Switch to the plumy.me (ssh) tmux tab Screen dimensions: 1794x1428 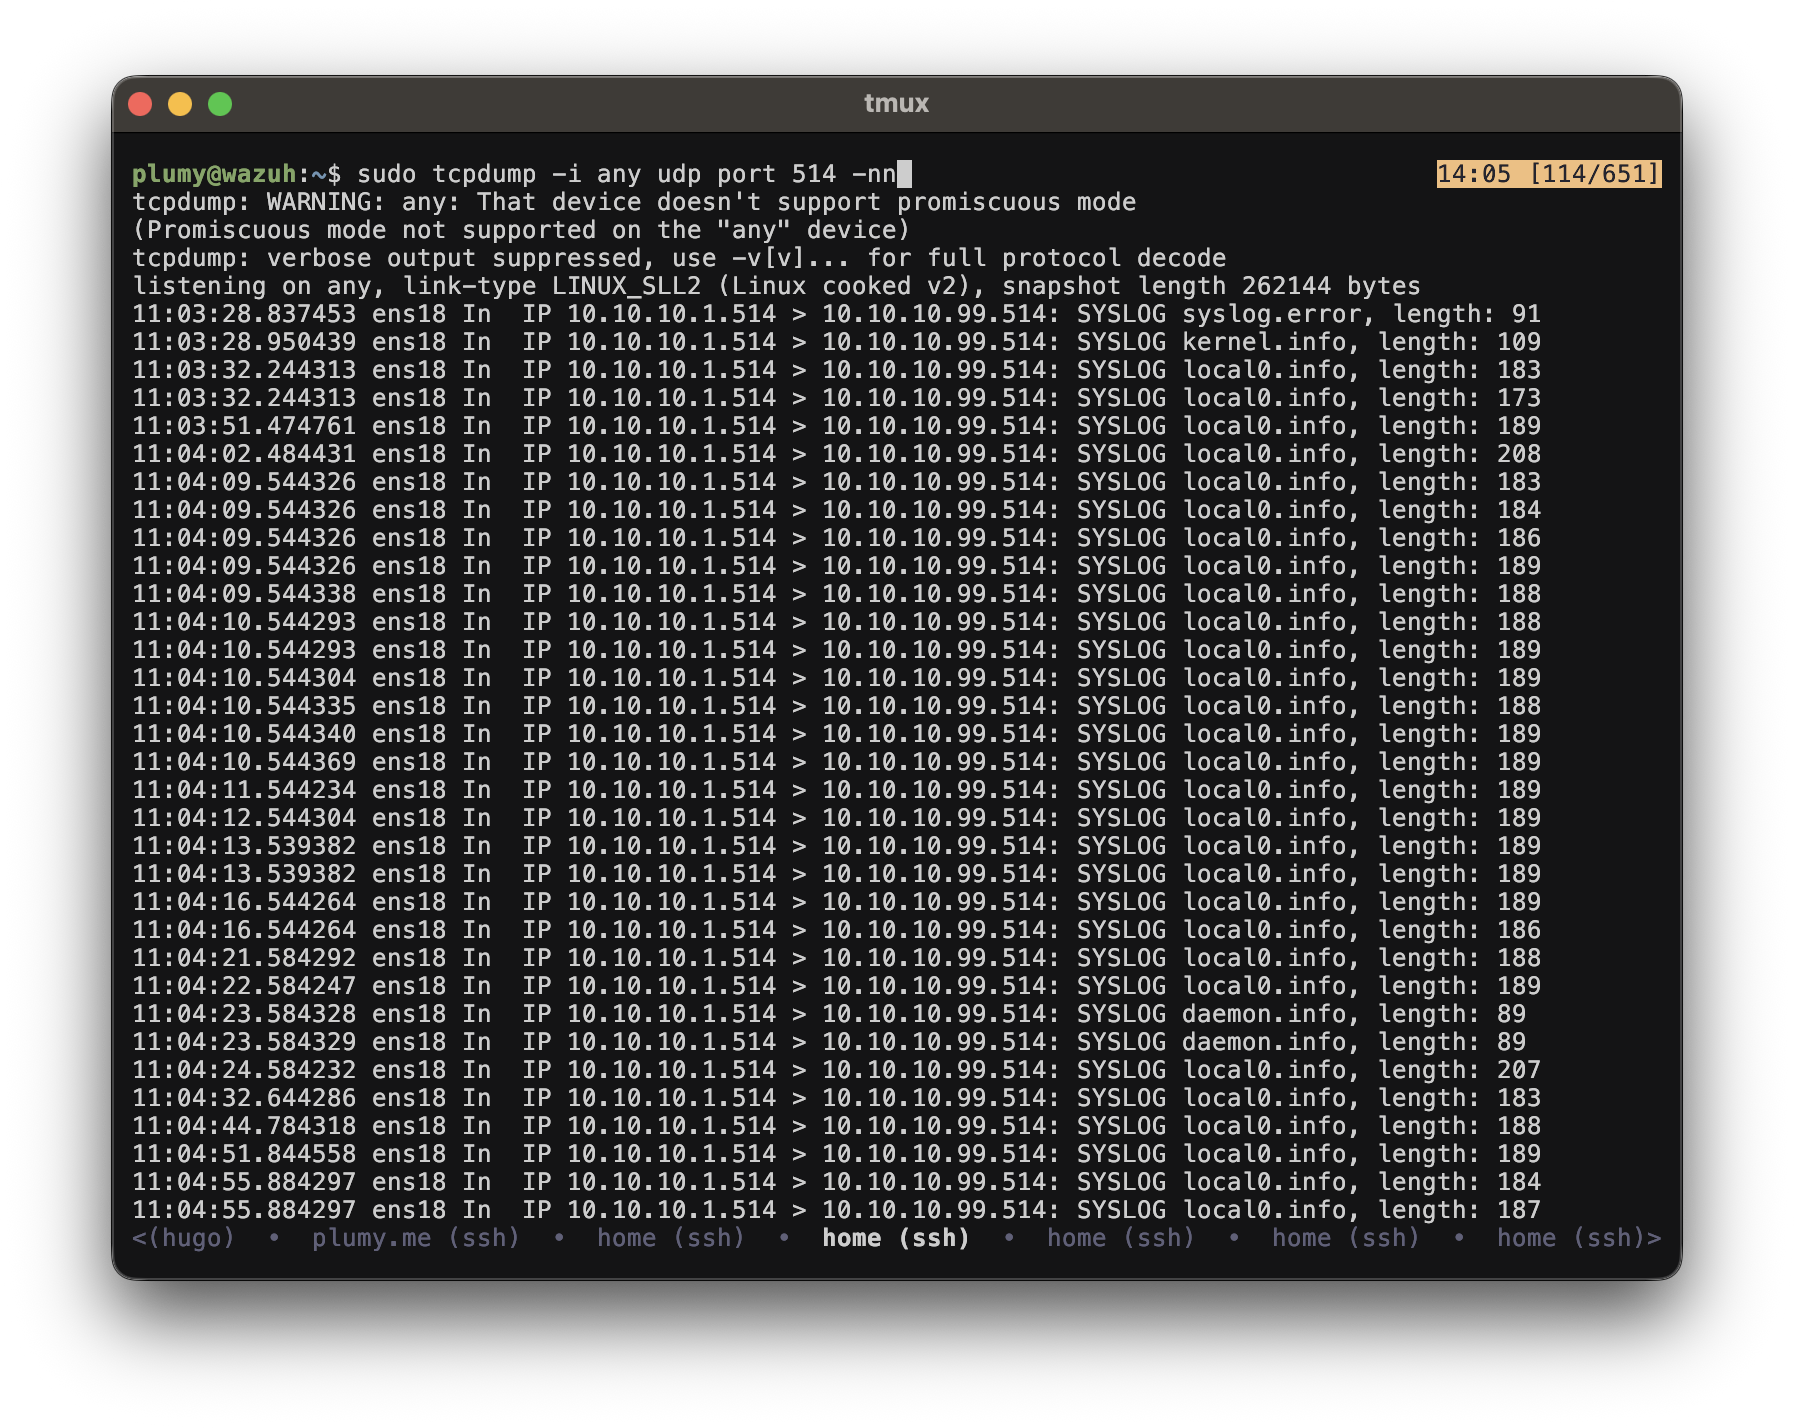[416, 1238]
